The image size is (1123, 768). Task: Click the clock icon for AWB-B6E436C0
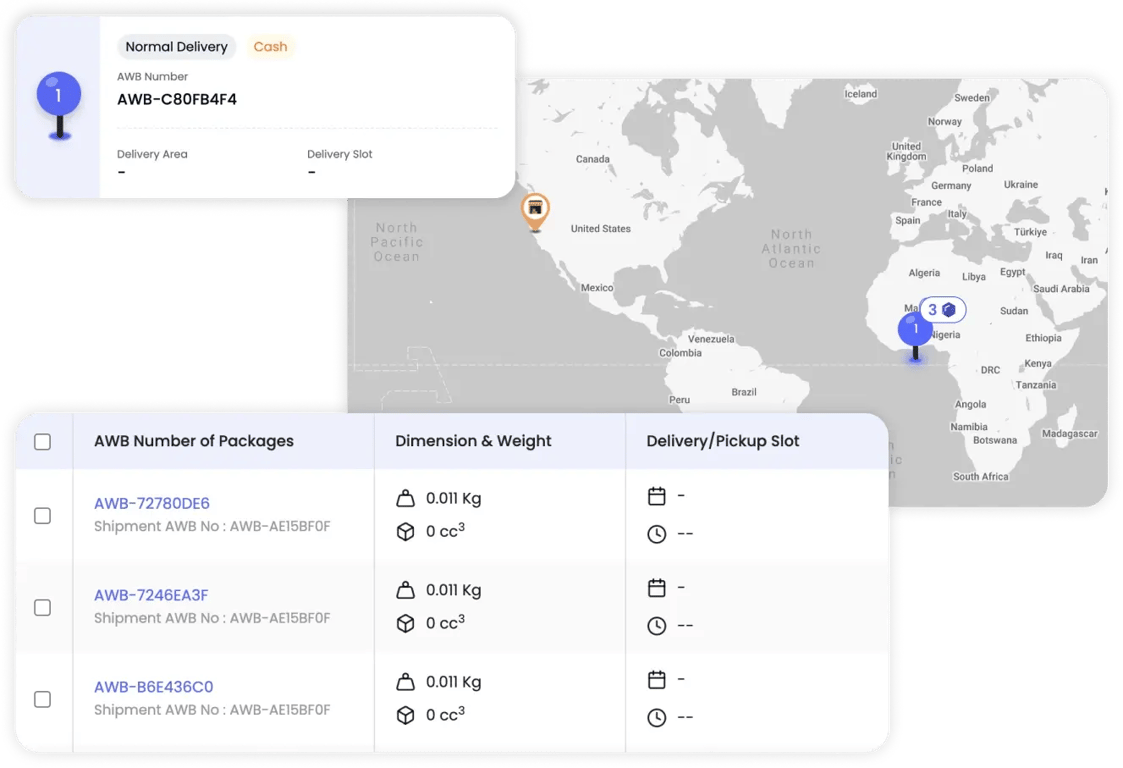pyautogui.click(x=657, y=716)
